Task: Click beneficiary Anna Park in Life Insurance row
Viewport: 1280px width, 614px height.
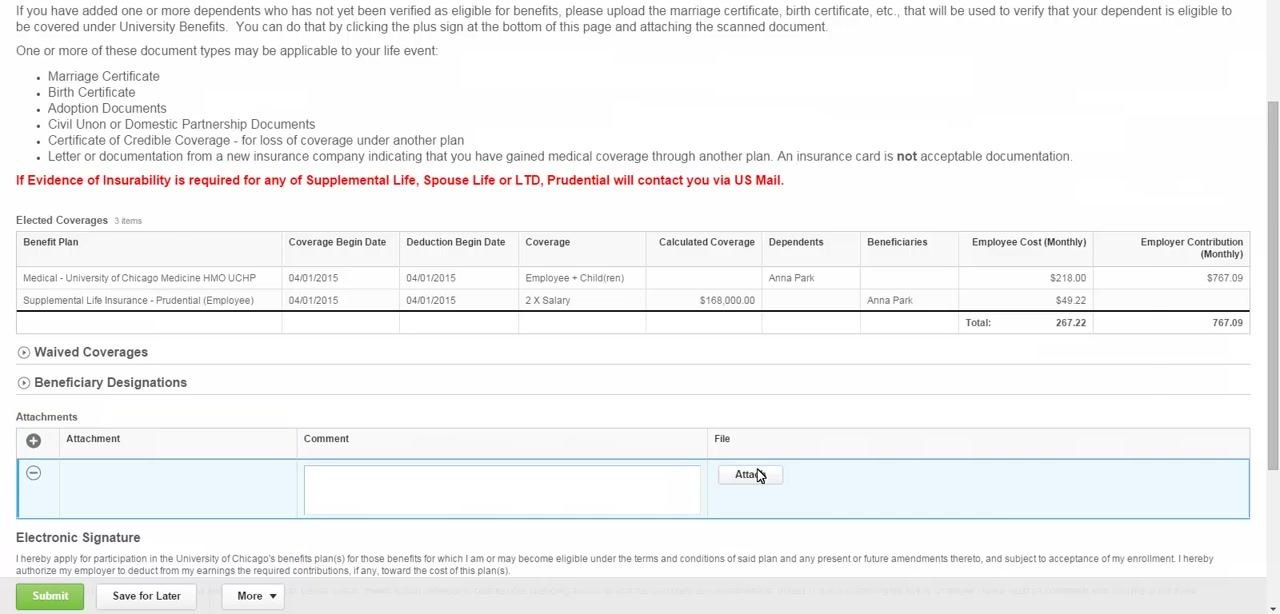Action: tap(890, 300)
